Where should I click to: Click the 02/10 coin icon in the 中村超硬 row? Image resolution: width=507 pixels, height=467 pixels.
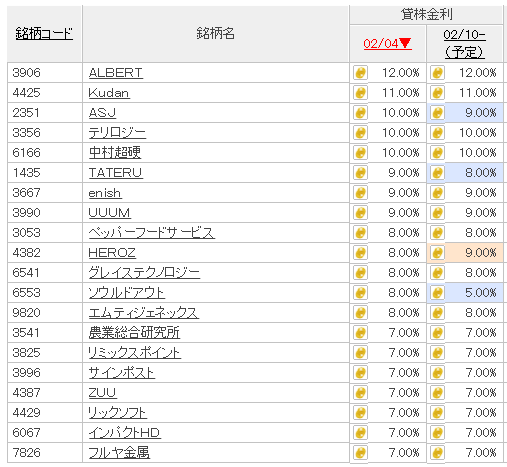pyautogui.click(x=437, y=153)
